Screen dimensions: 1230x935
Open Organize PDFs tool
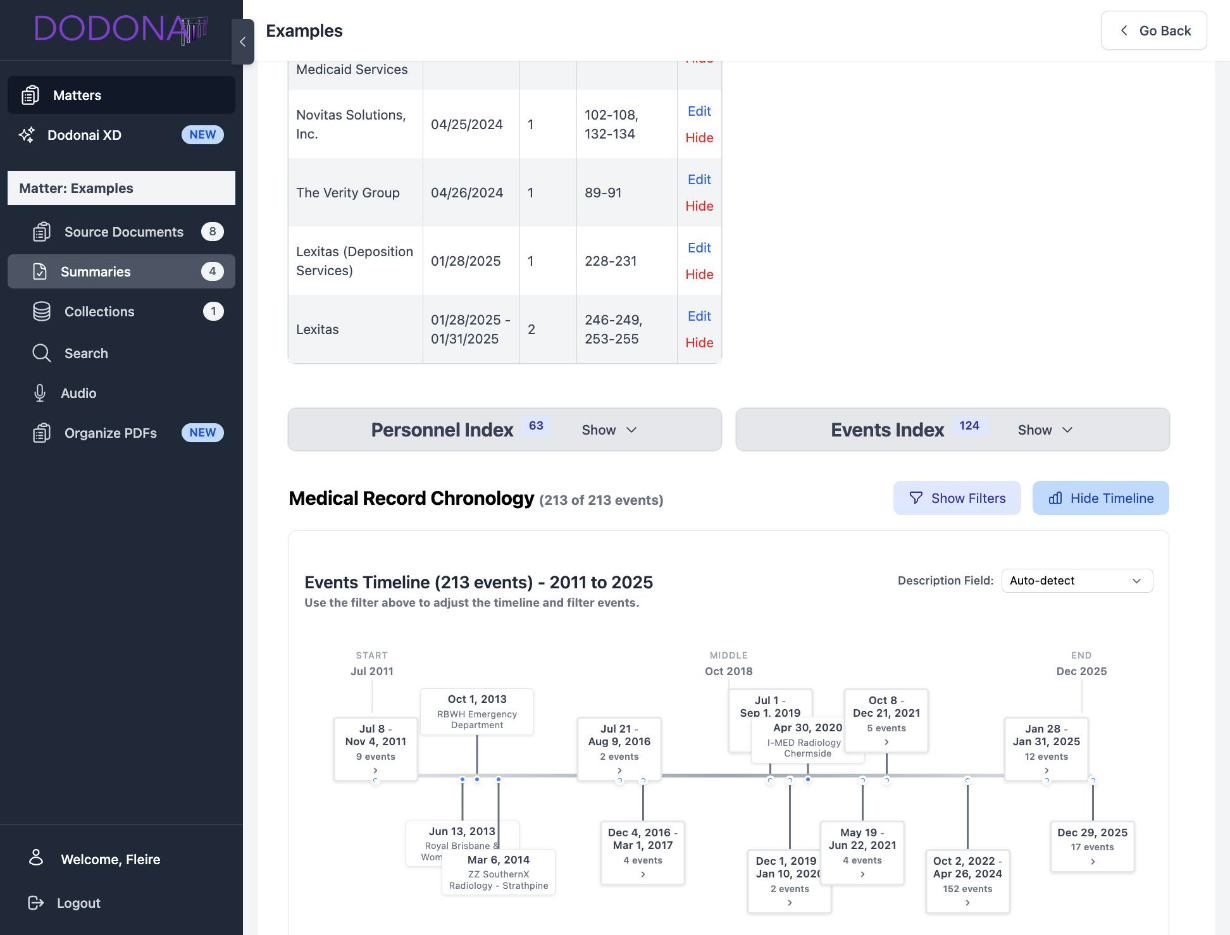coord(121,433)
